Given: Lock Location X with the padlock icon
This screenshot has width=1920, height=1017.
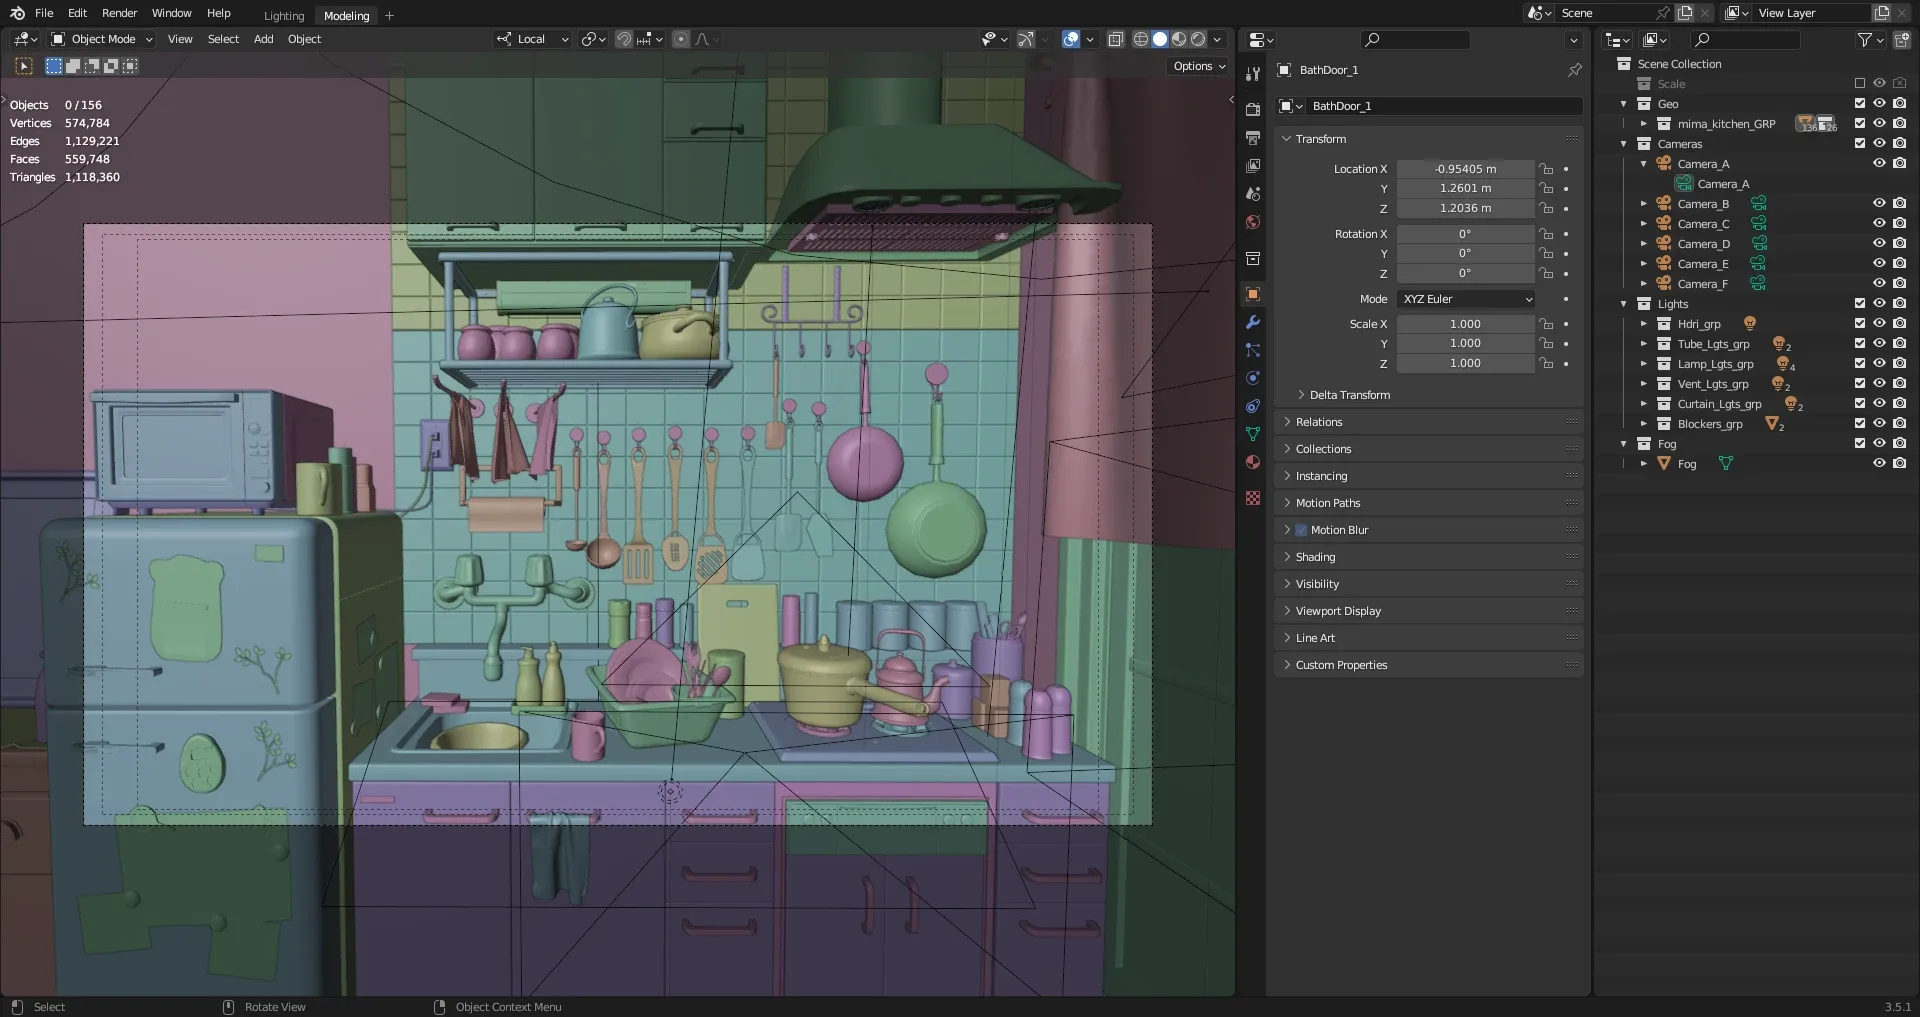Looking at the screenshot, I should [x=1546, y=169].
